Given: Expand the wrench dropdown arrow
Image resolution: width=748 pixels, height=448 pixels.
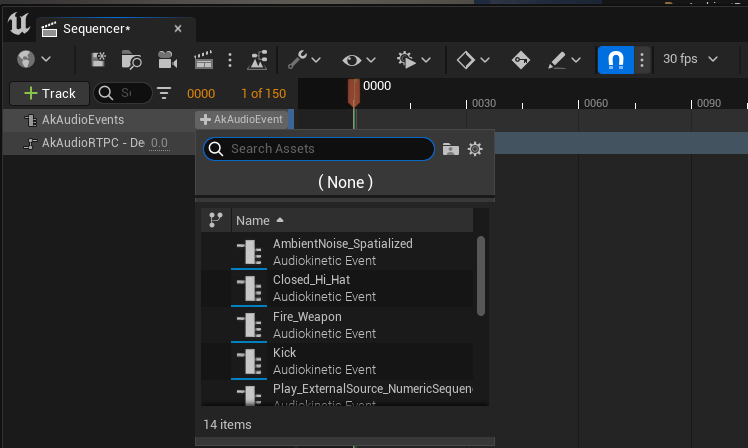Looking at the screenshot, I should [316, 60].
